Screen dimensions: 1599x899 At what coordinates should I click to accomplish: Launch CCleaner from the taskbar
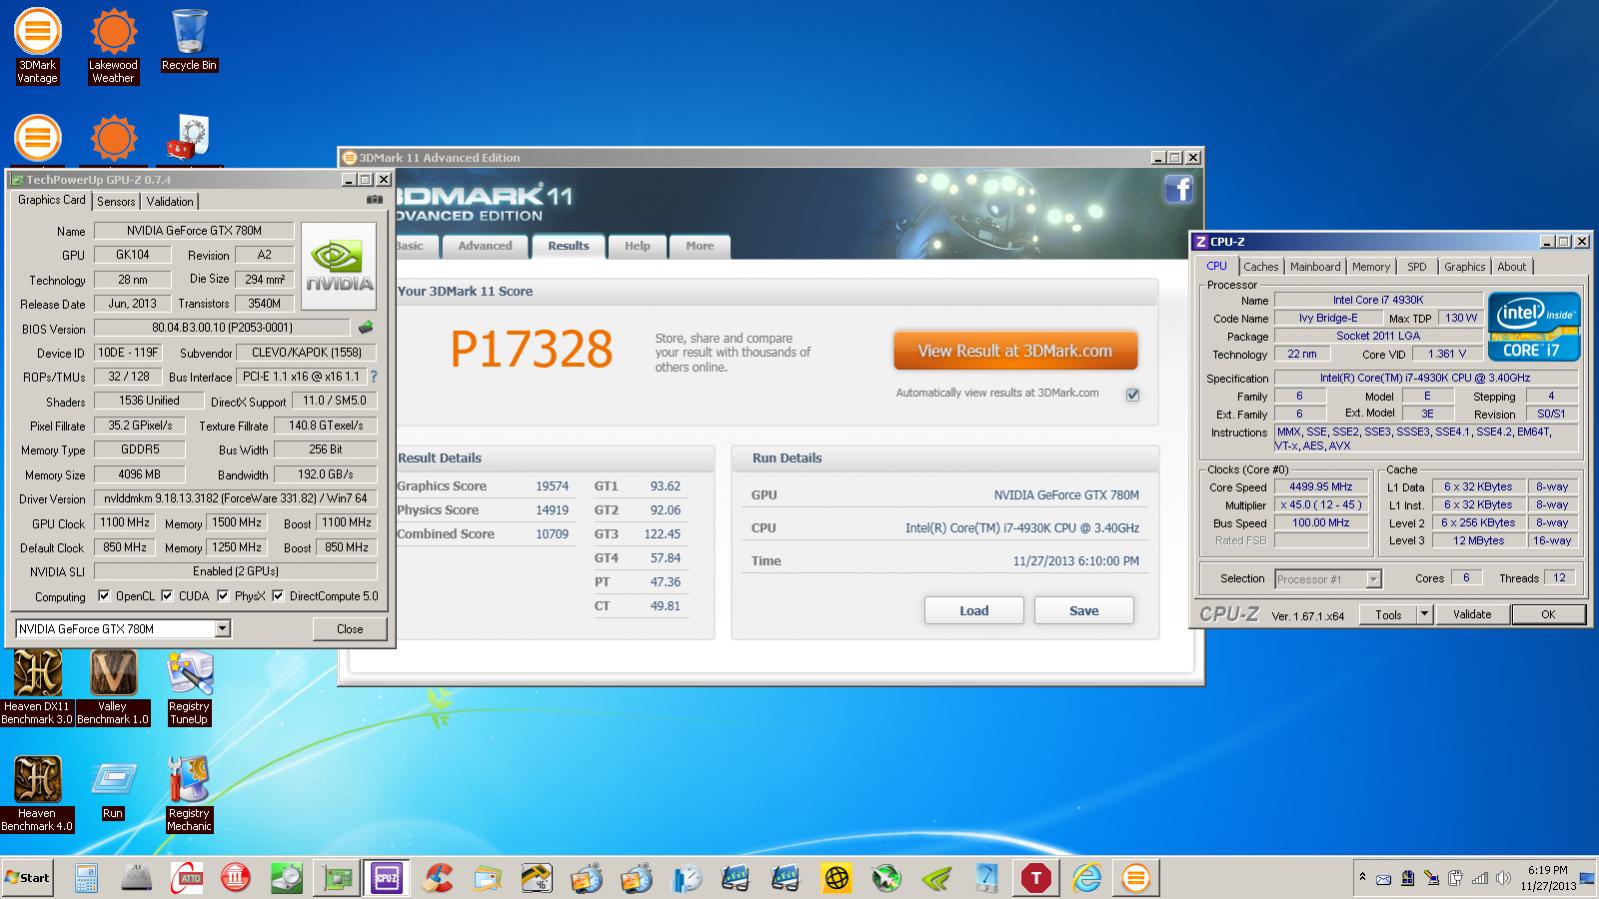point(437,878)
